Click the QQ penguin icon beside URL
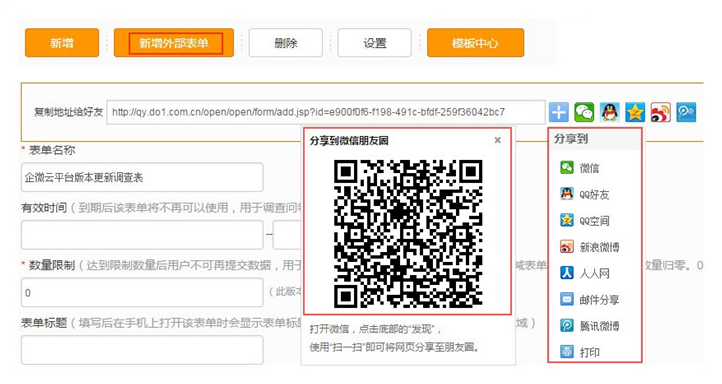This screenshot has height=384, width=722. click(x=610, y=112)
